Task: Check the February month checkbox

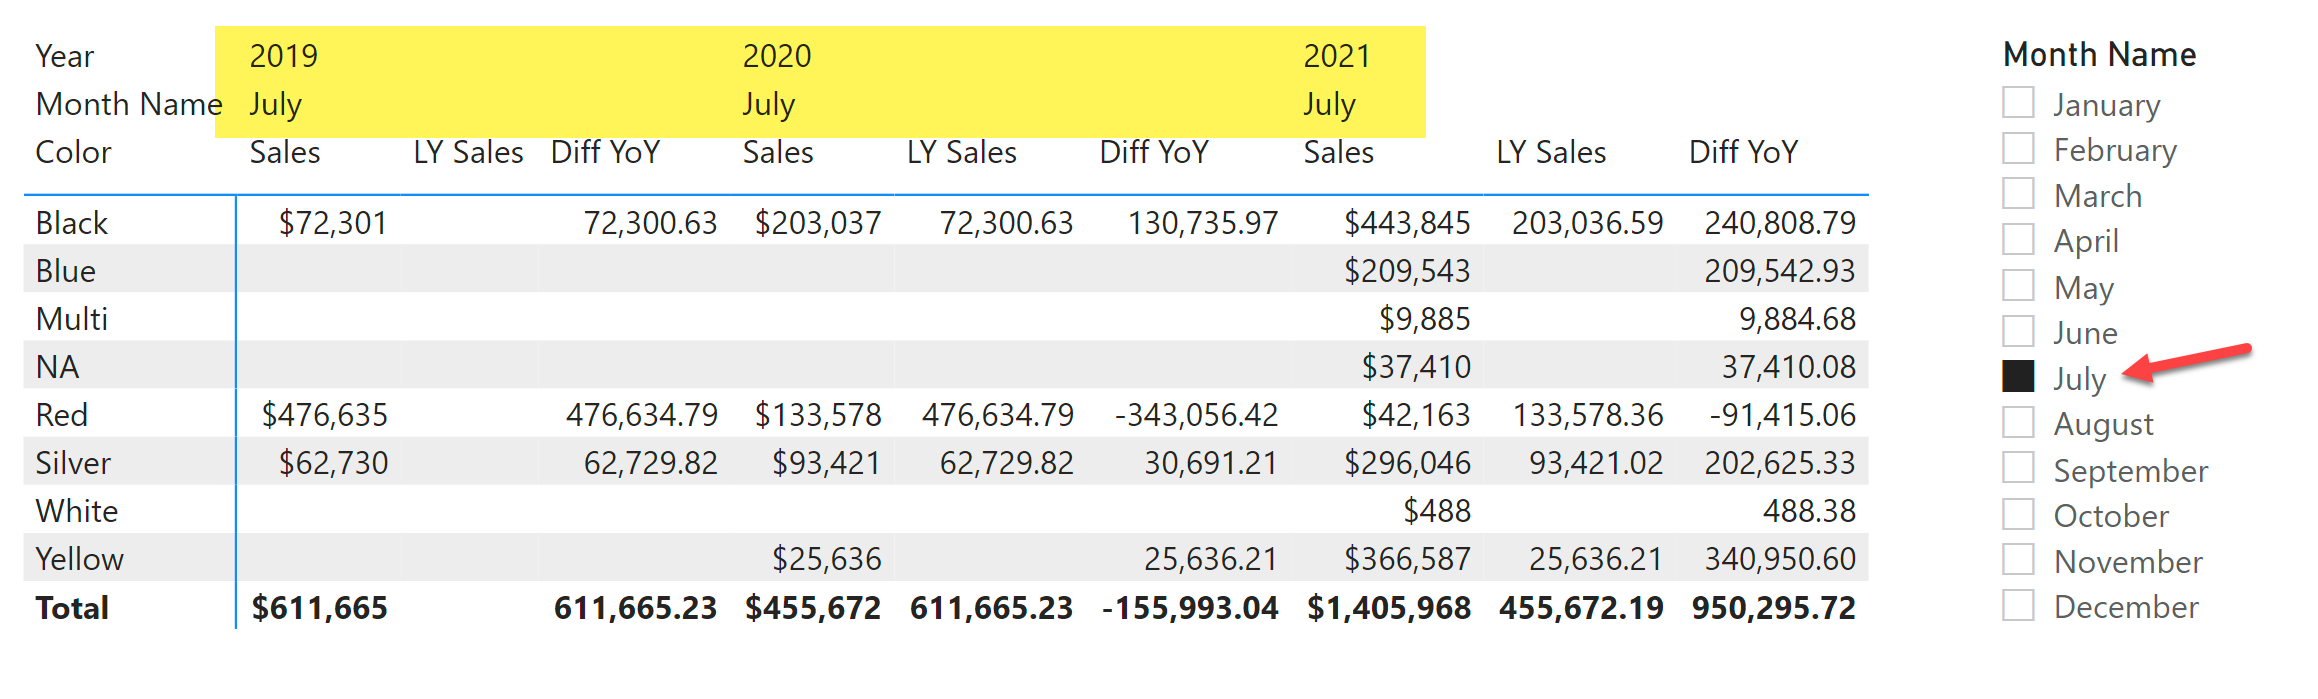Action: click(2018, 148)
